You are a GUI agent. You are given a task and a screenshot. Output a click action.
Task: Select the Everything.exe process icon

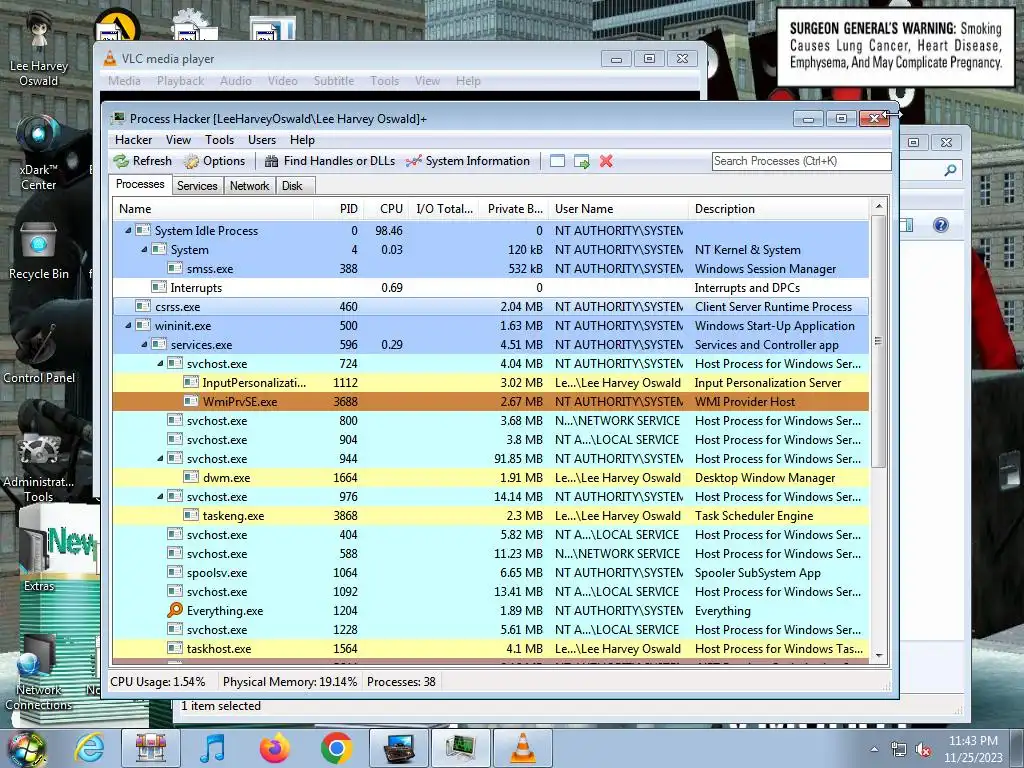(175, 610)
